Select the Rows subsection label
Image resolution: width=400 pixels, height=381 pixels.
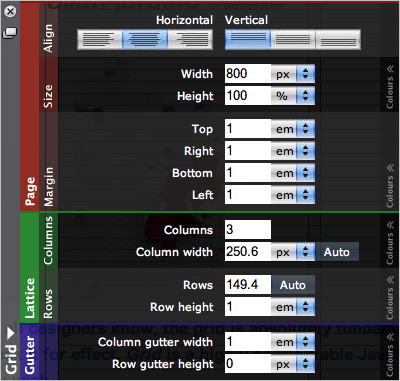[x=49, y=304]
